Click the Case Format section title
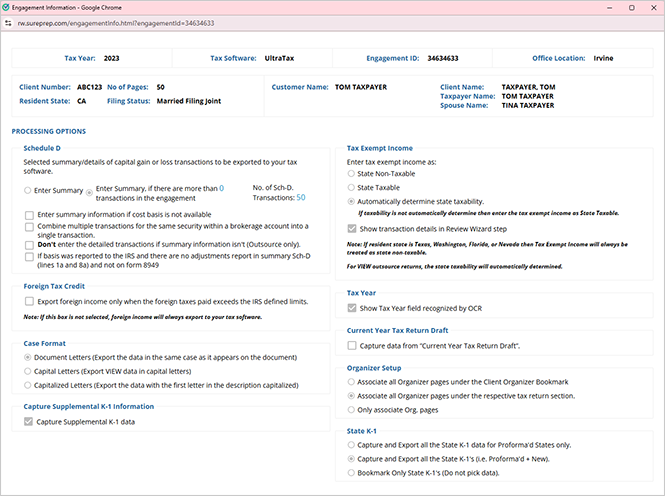The image size is (665, 496). pos(45,343)
